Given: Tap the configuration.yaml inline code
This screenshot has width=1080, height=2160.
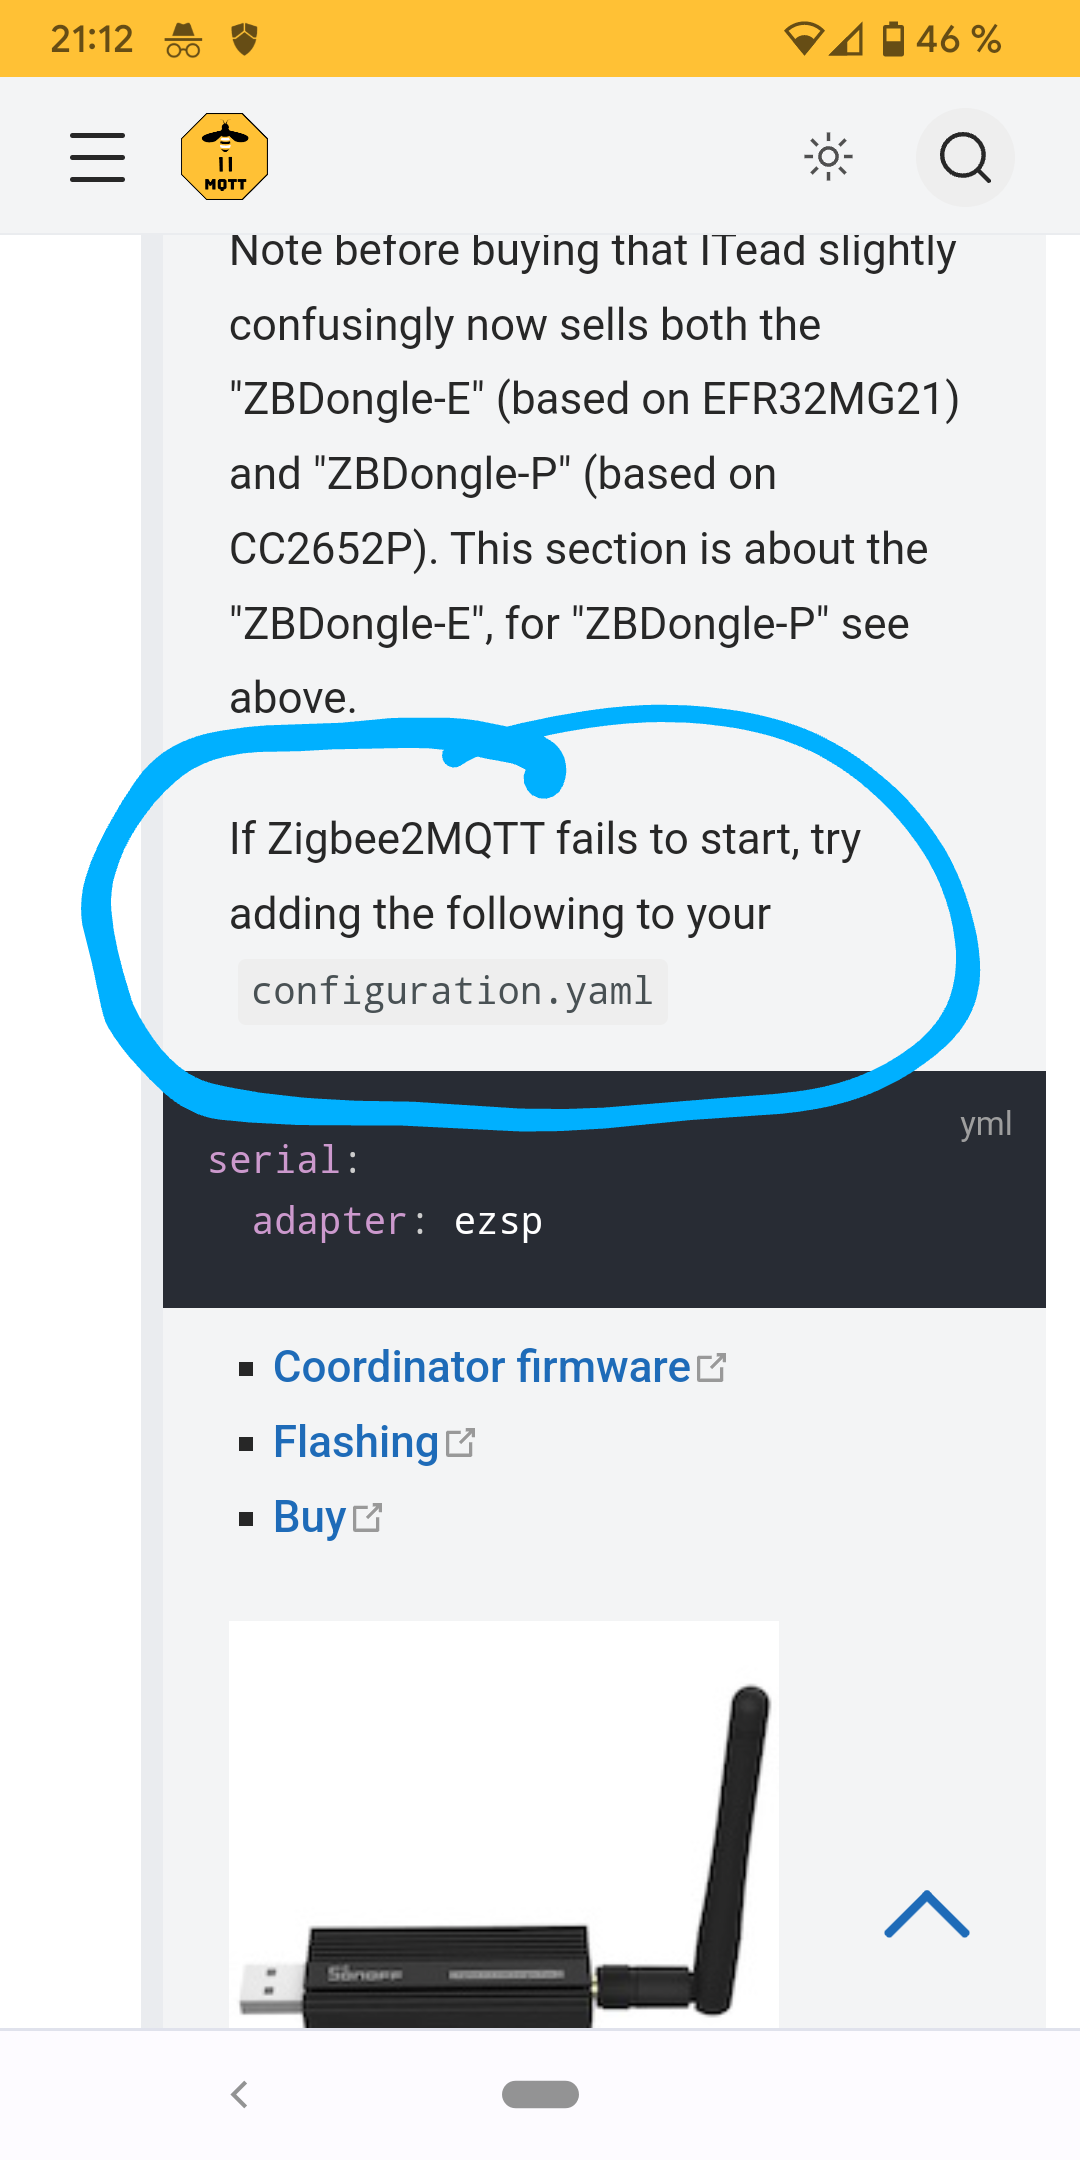Looking at the screenshot, I should click(452, 992).
